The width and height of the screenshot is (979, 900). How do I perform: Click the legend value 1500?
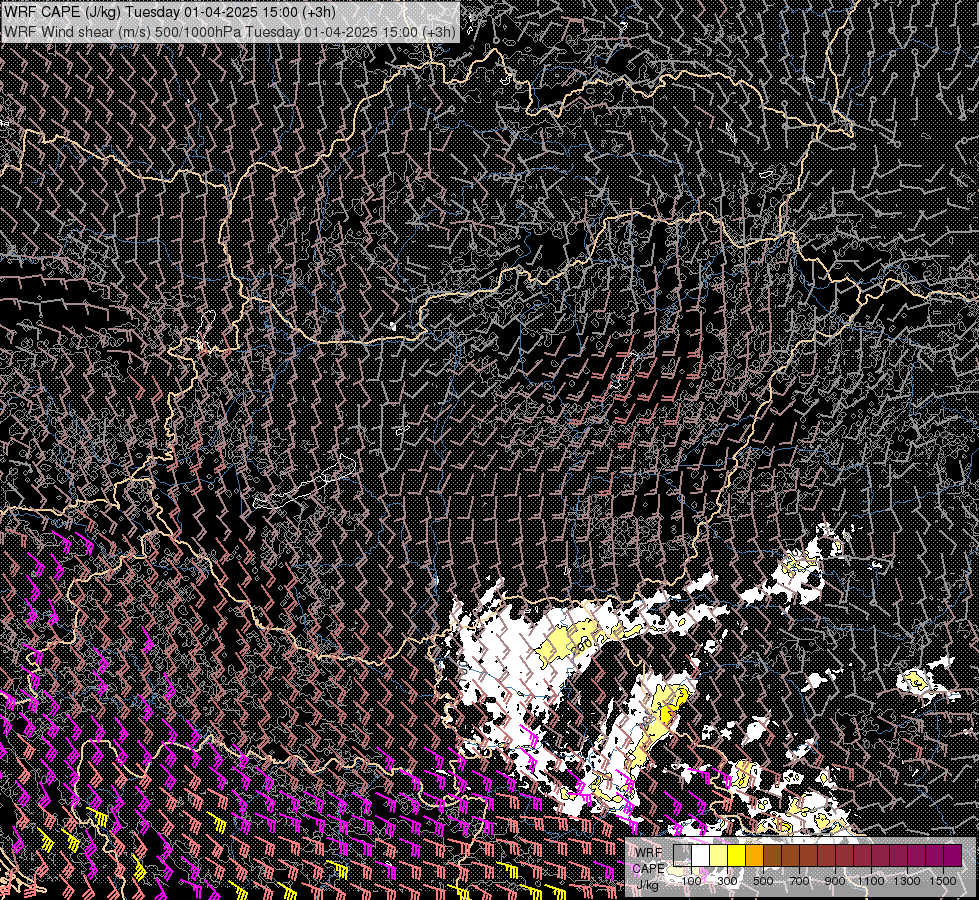click(x=943, y=881)
